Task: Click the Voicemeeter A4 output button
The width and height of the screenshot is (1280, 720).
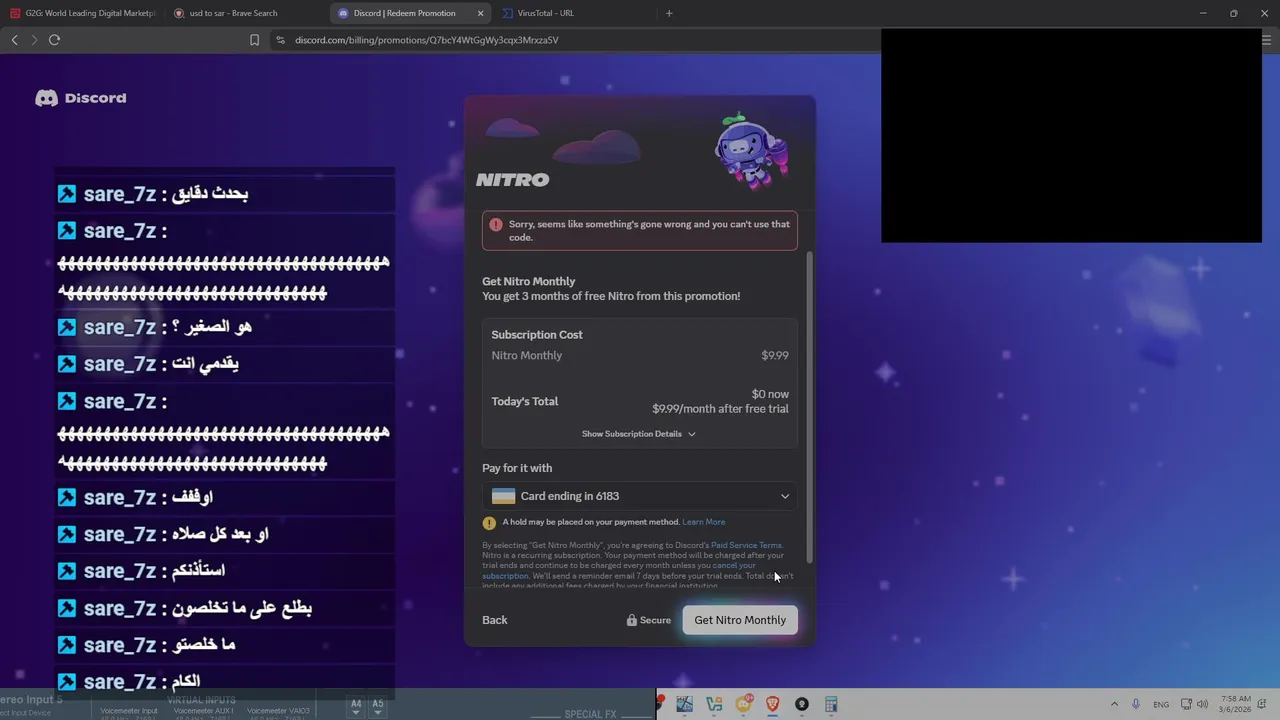Action: click(x=356, y=705)
